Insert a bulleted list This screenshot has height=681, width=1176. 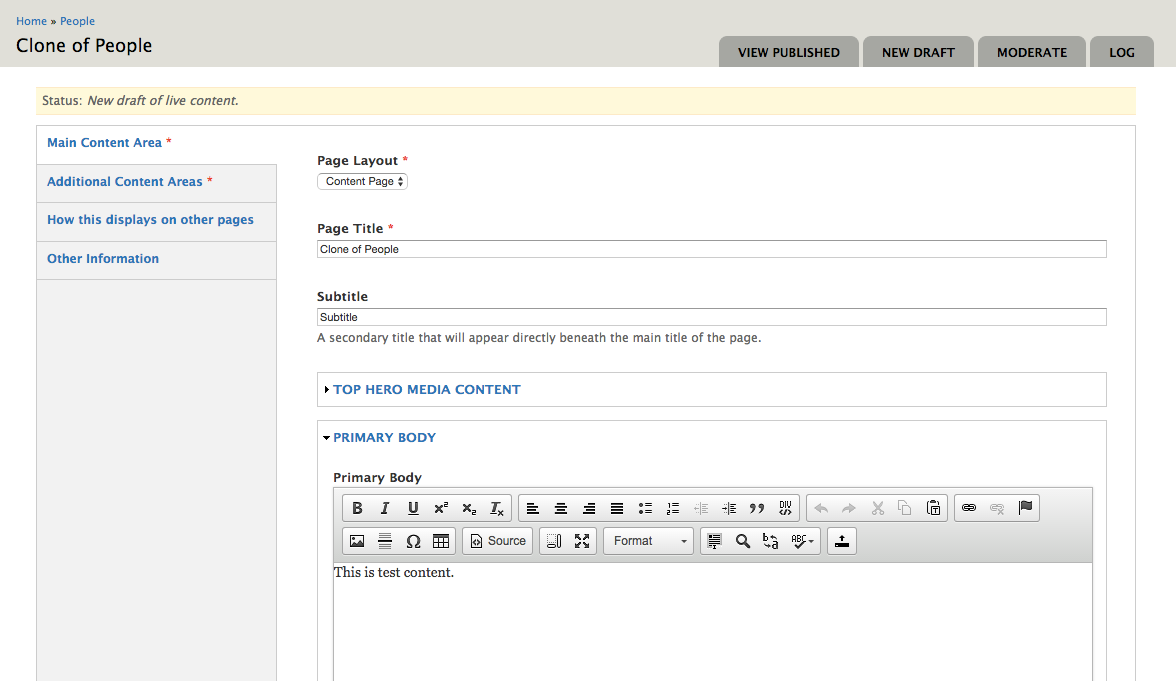coord(645,508)
